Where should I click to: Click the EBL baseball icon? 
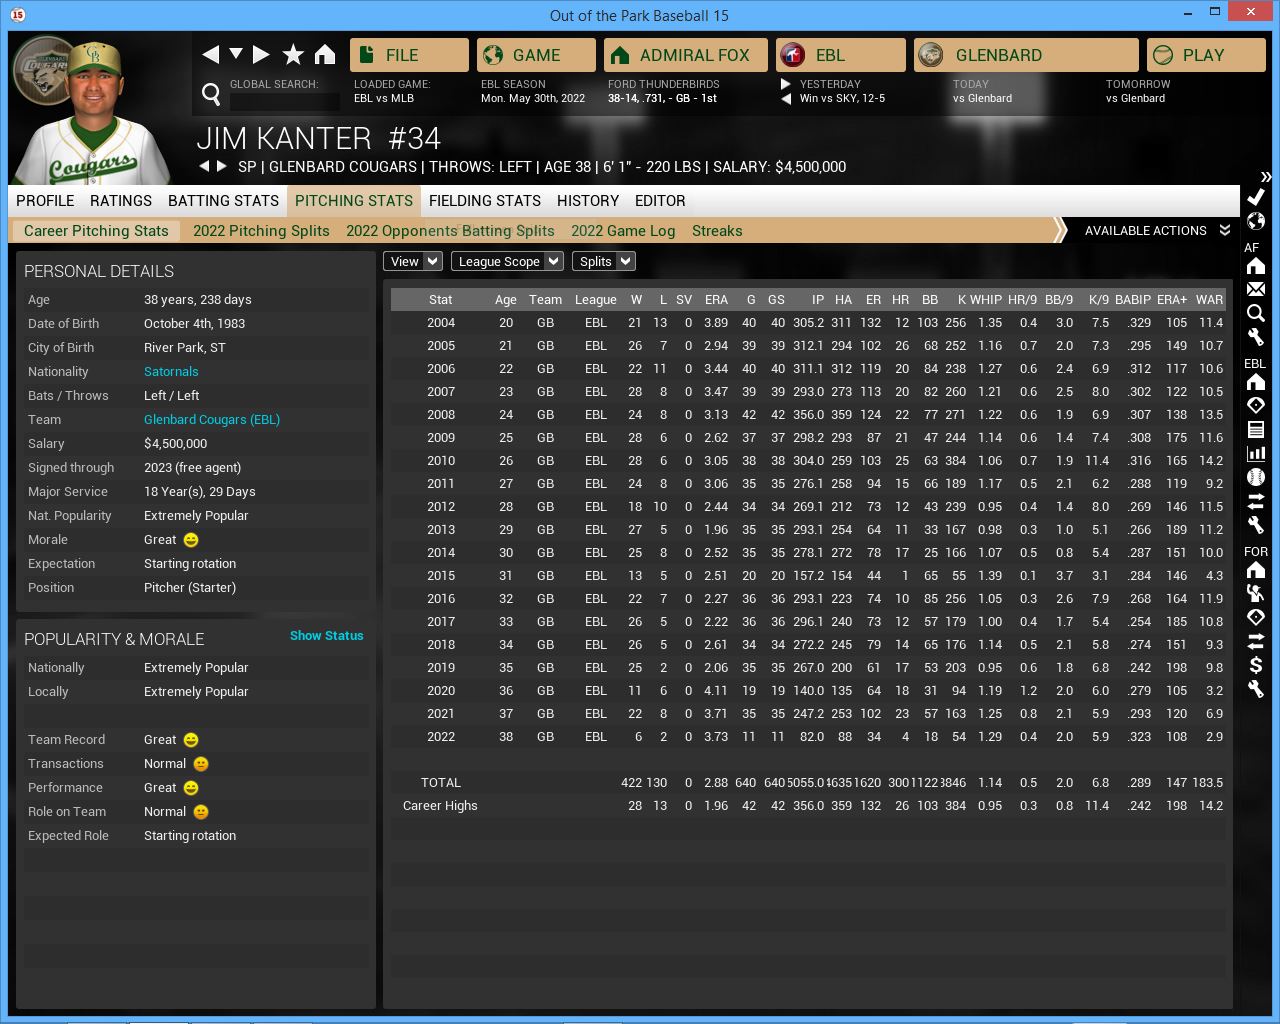(x=1256, y=477)
